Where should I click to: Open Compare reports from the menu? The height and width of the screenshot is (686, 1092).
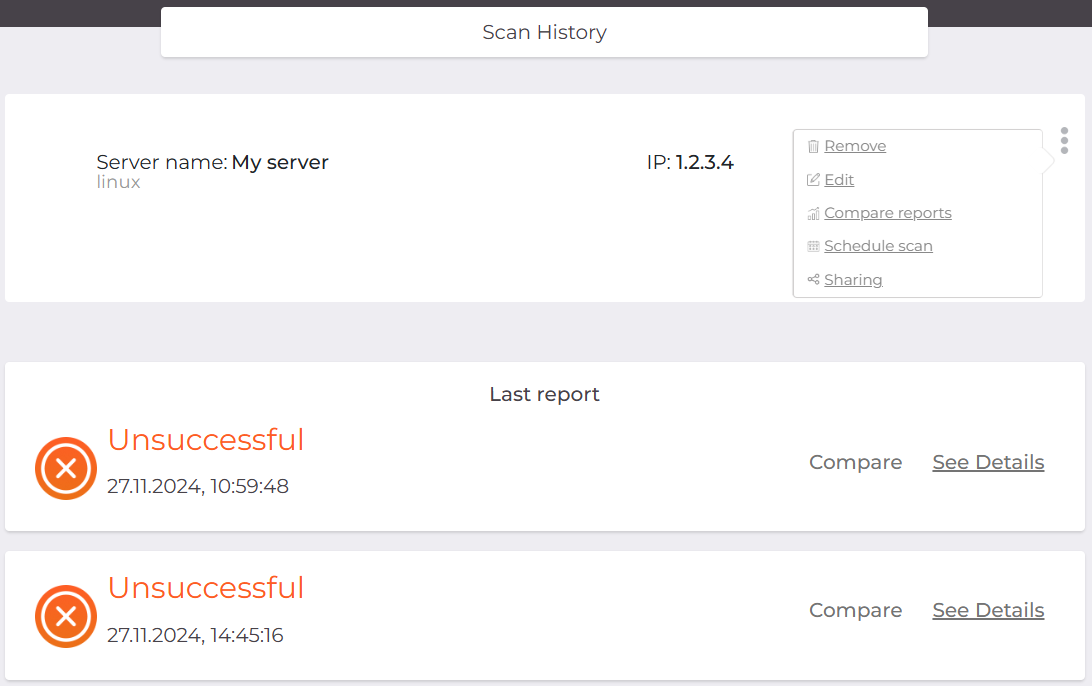coord(887,213)
